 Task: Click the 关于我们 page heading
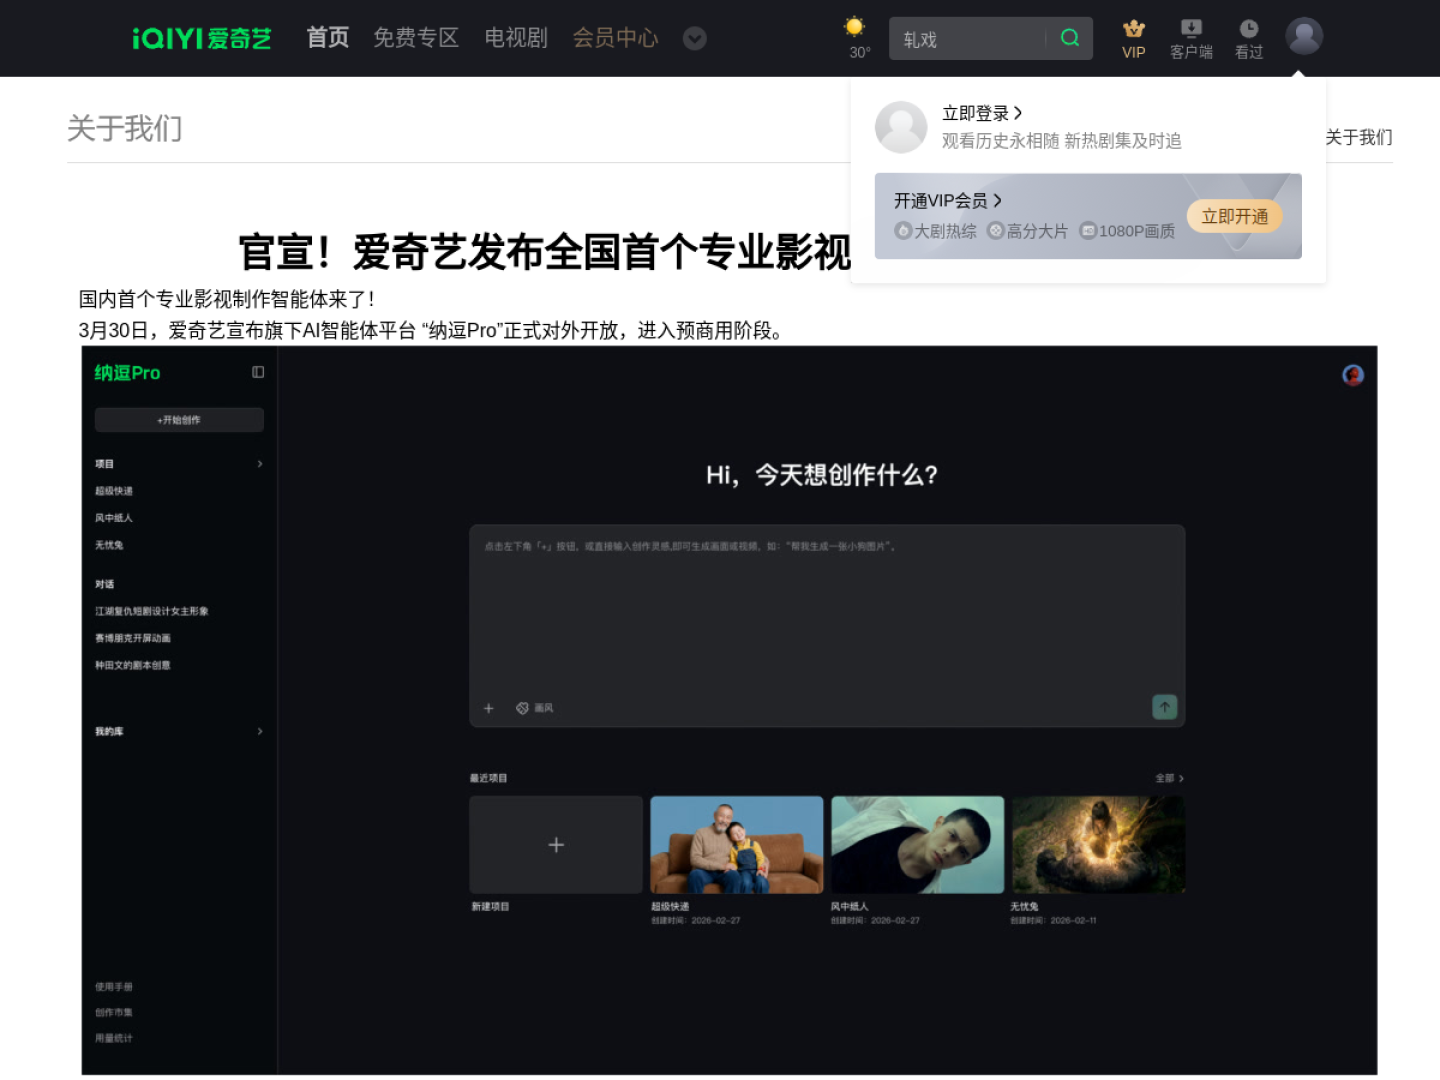click(125, 129)
